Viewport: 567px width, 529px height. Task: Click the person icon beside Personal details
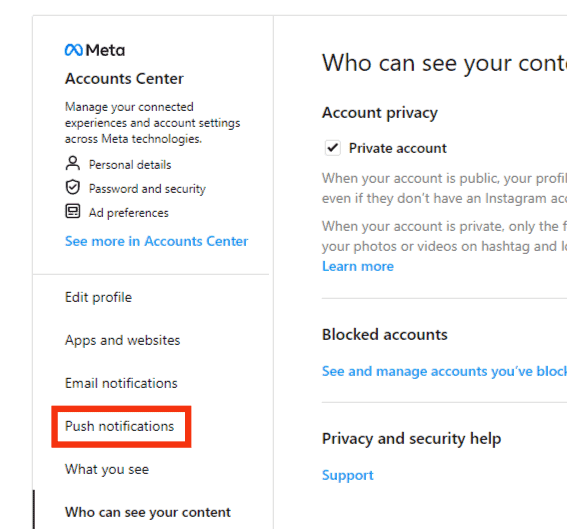pyautogui.click(x=73, y=163)
